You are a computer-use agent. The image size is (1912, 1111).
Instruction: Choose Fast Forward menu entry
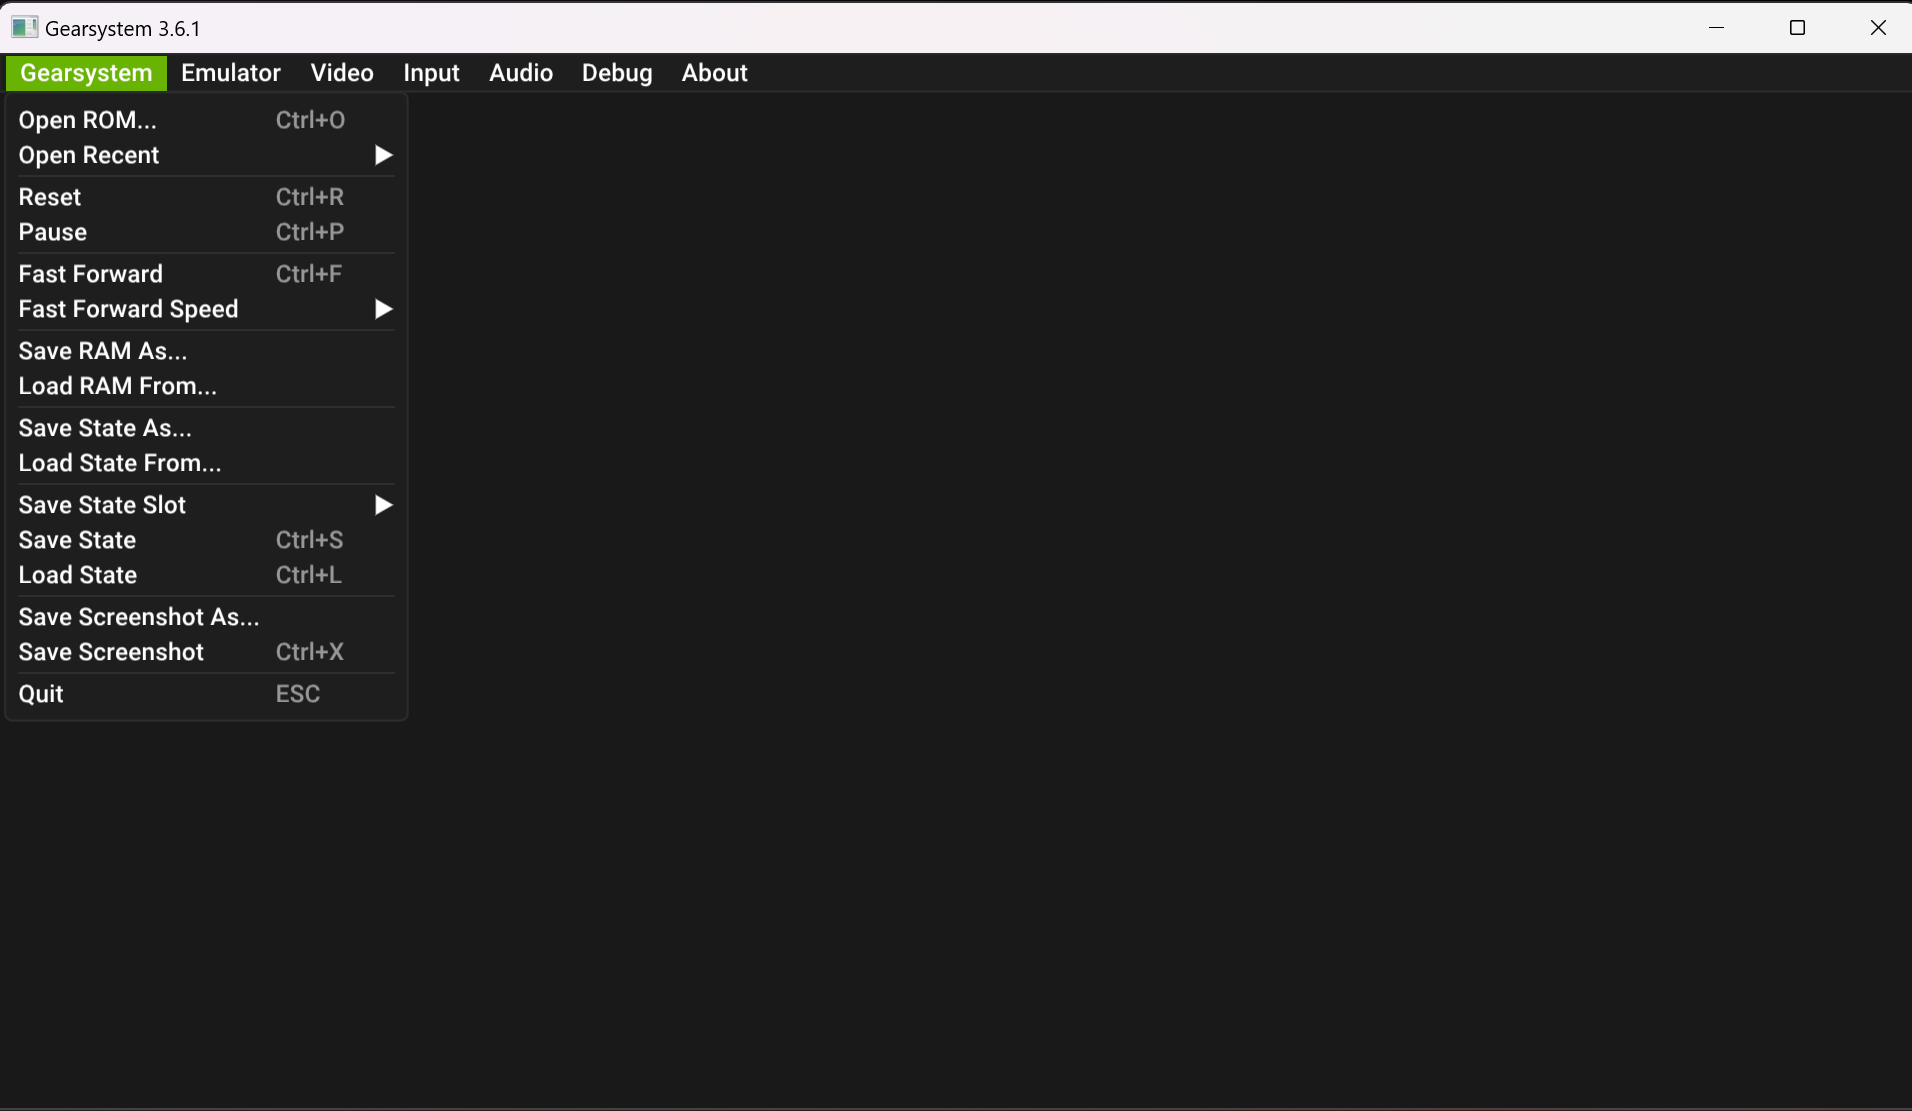[x=206, y=274]
